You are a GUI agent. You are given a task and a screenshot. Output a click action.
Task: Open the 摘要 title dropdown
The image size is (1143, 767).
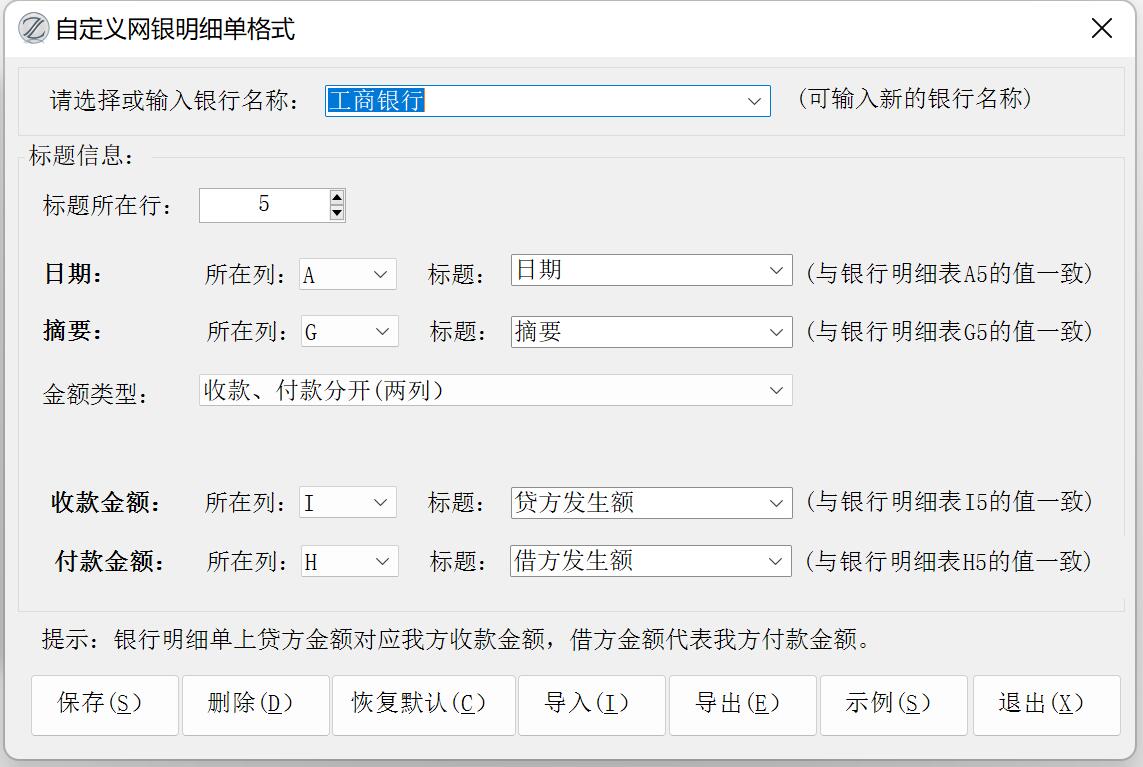pos(777,332)
